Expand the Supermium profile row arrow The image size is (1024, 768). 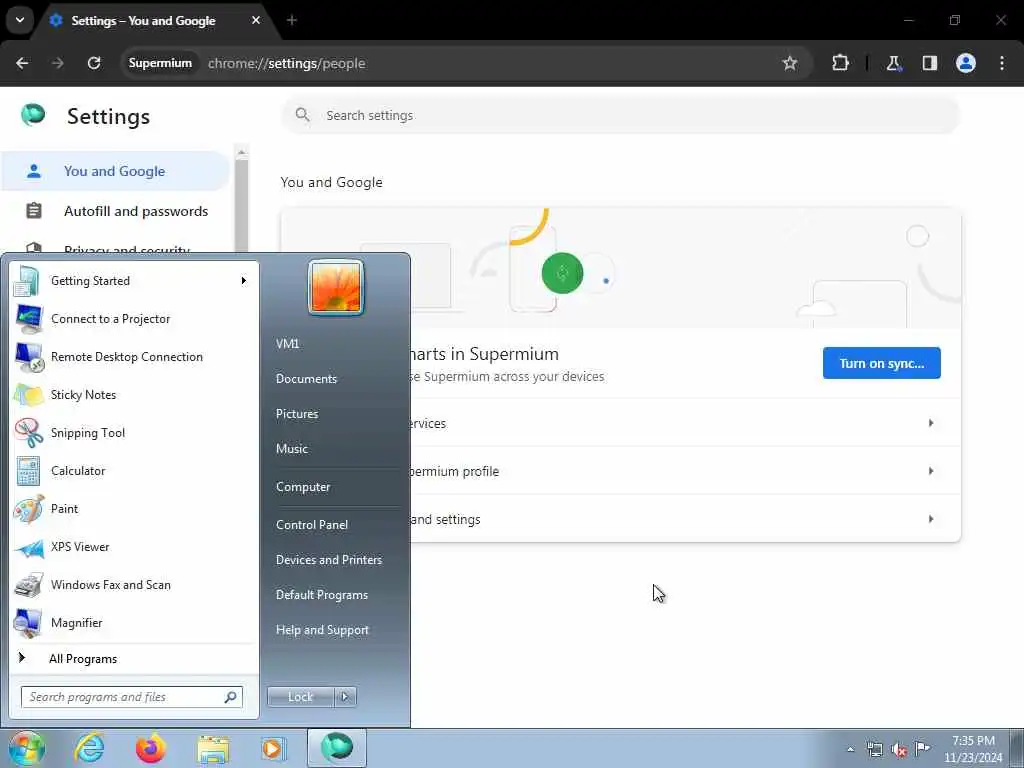931,471
